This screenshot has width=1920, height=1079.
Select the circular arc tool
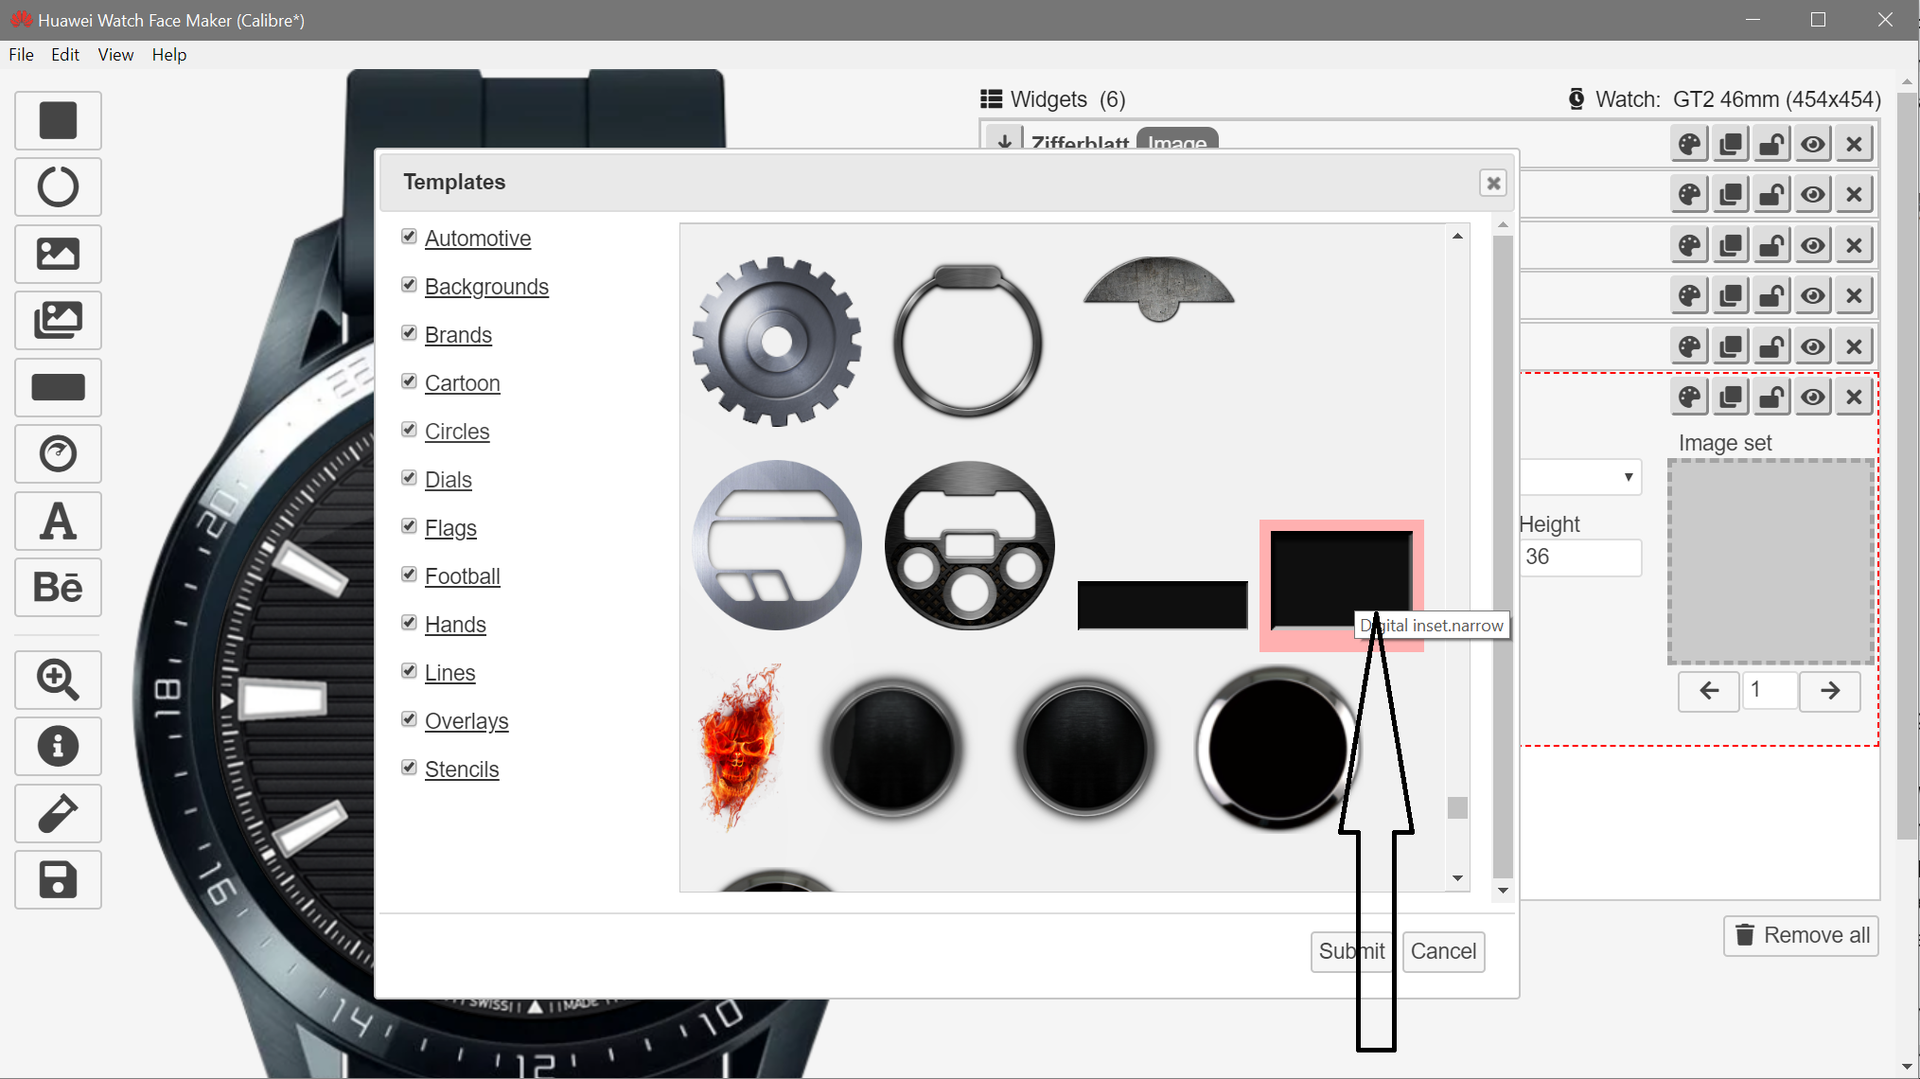pyautogui.click(x=58, y=187)
